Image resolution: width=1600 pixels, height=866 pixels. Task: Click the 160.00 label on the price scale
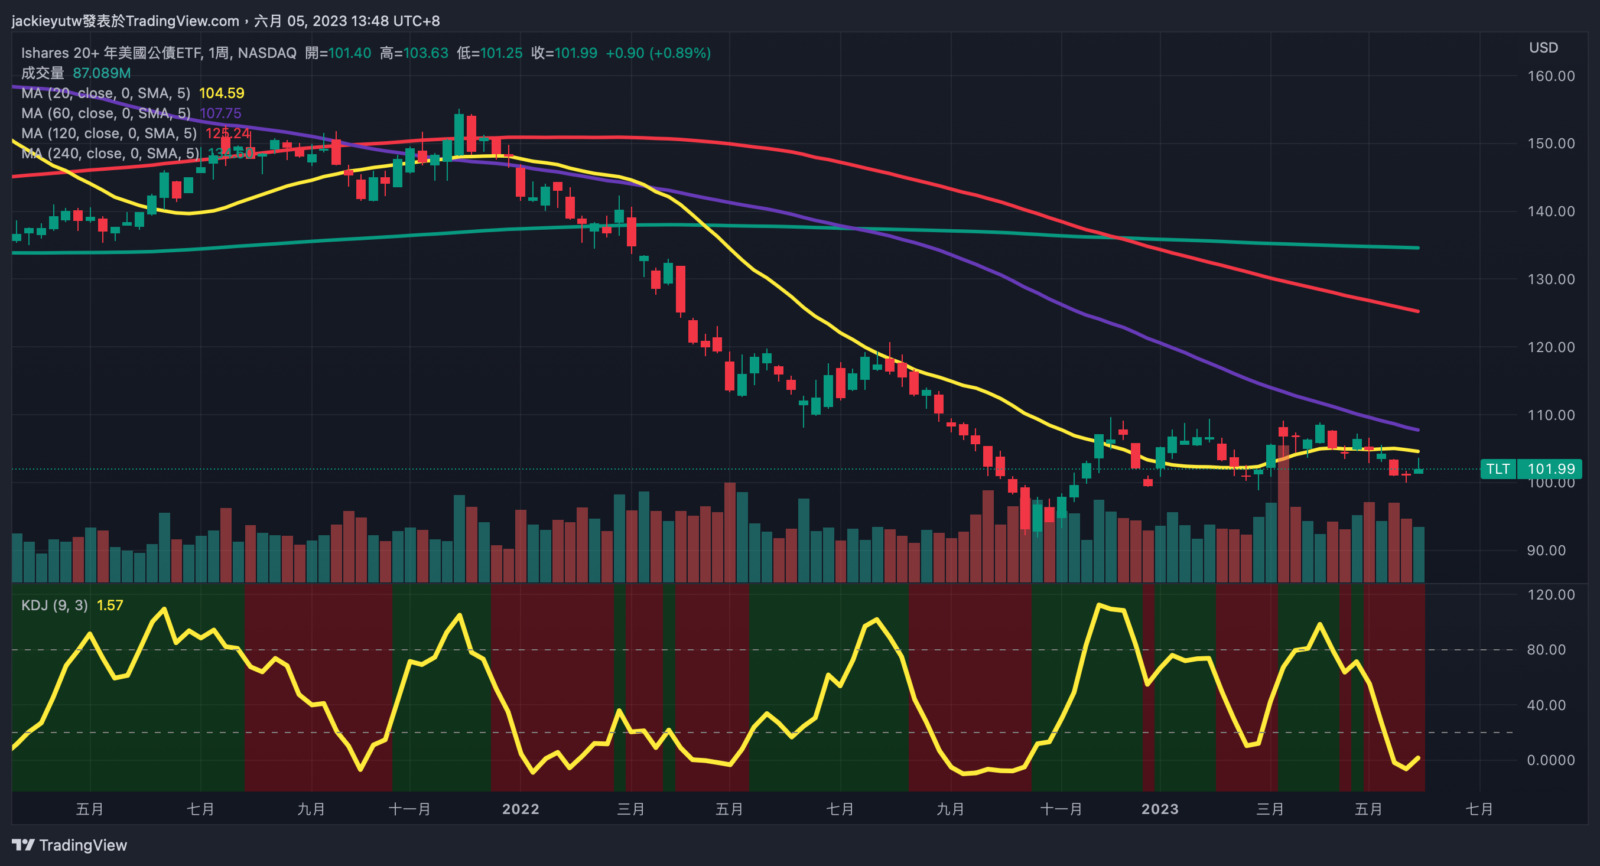point(1551,76)
